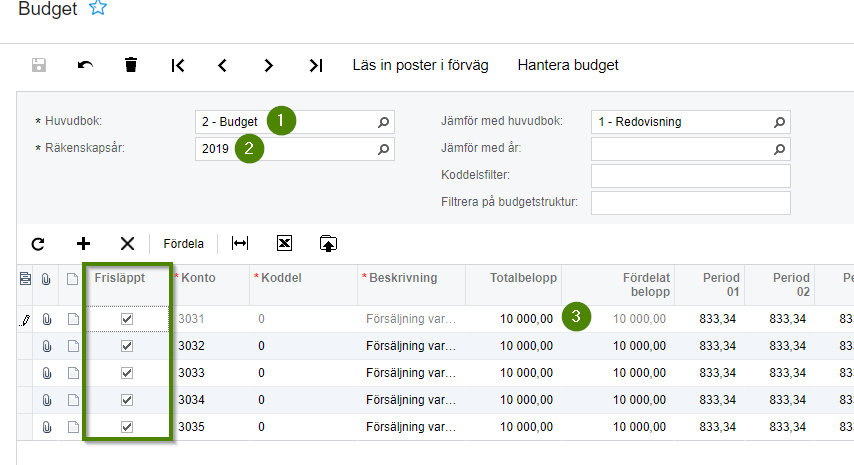Viewport: 854px width, 465px height.
Task: Fit grid columns to width
Action: [240, 243]
